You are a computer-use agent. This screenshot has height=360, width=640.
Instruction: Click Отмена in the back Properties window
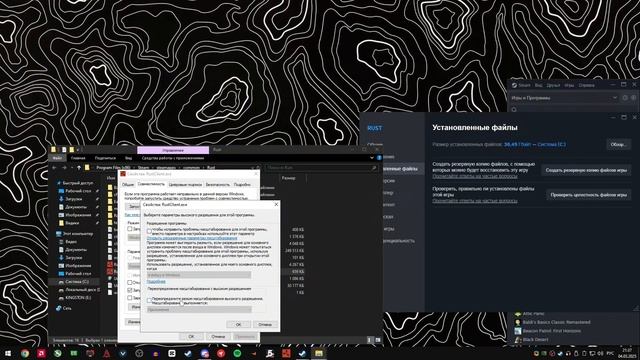pos(218,337)
